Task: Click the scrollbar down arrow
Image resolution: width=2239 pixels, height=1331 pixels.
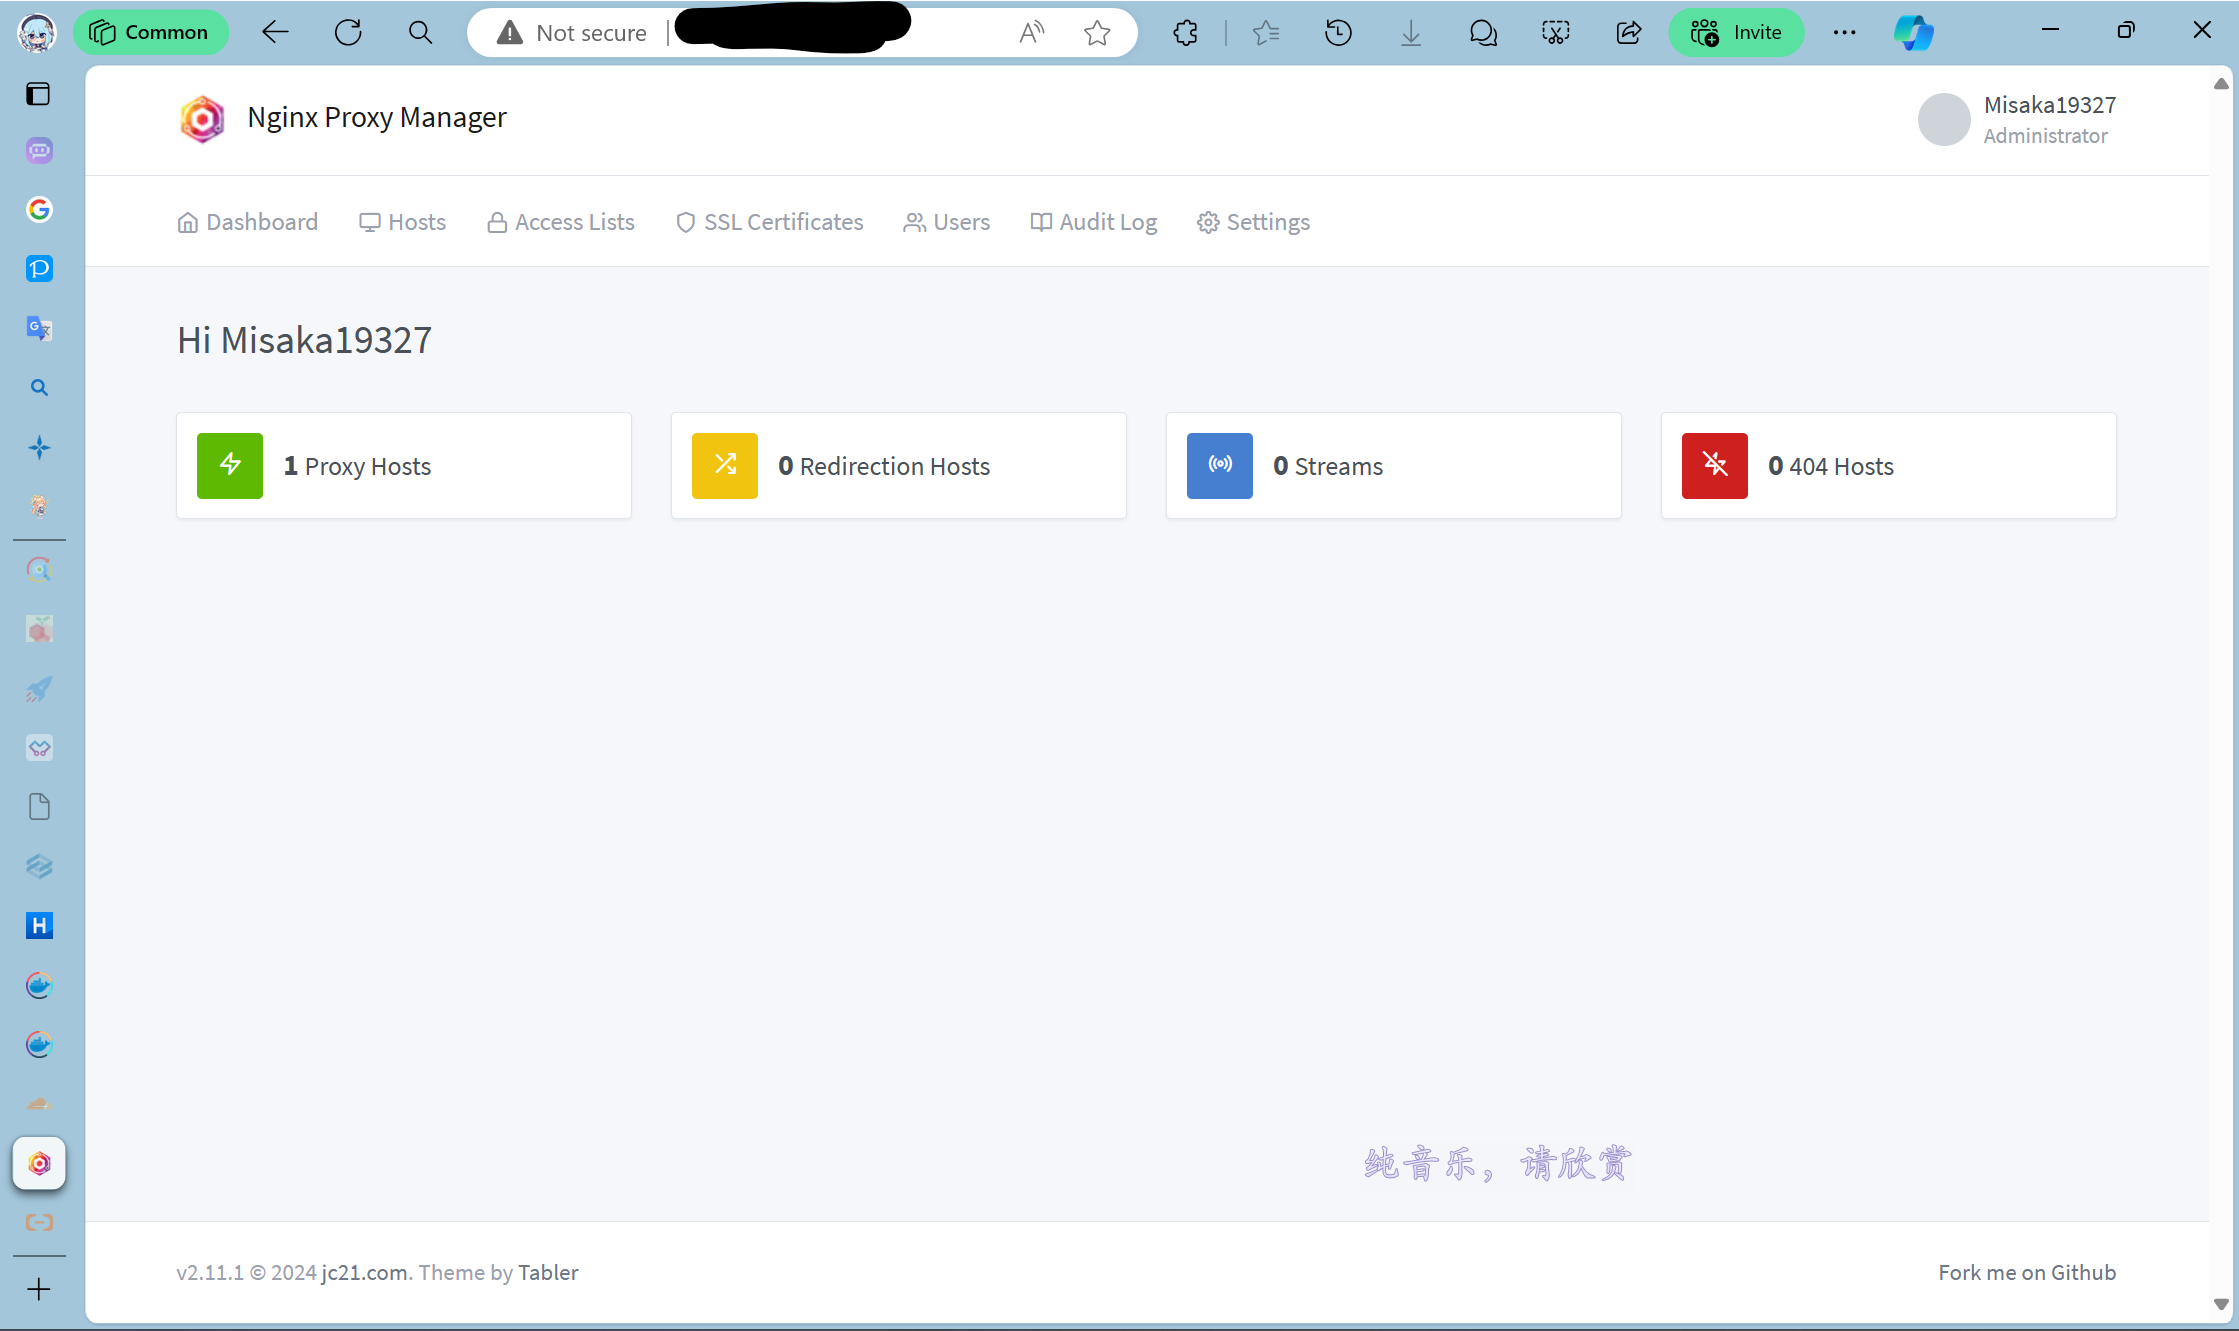Action: [x=2222, y=1304]
